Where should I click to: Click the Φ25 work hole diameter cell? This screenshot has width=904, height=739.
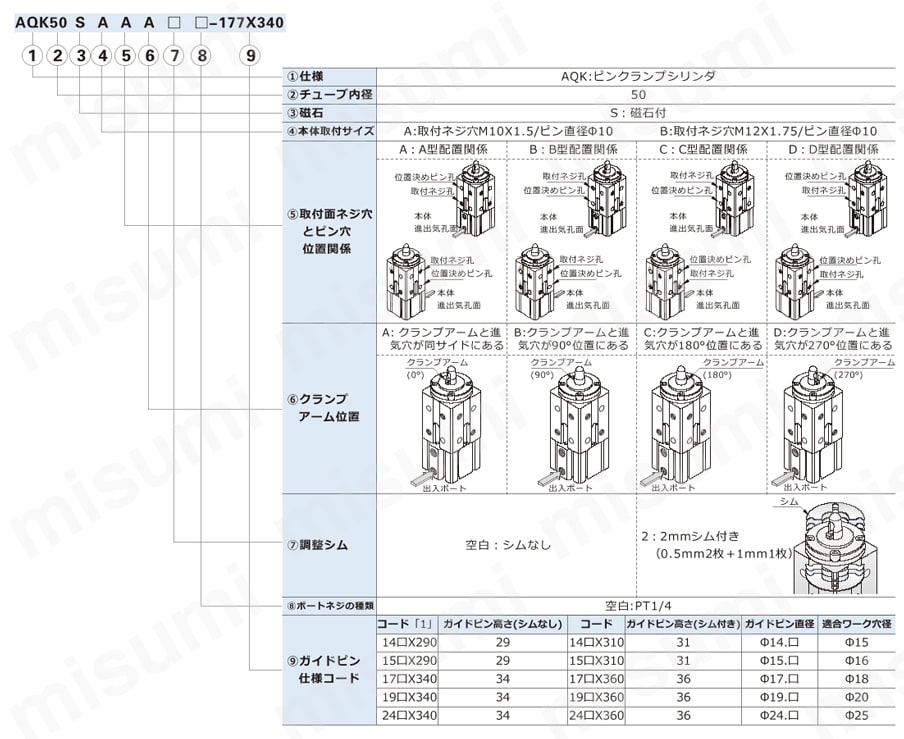[856, 715]
